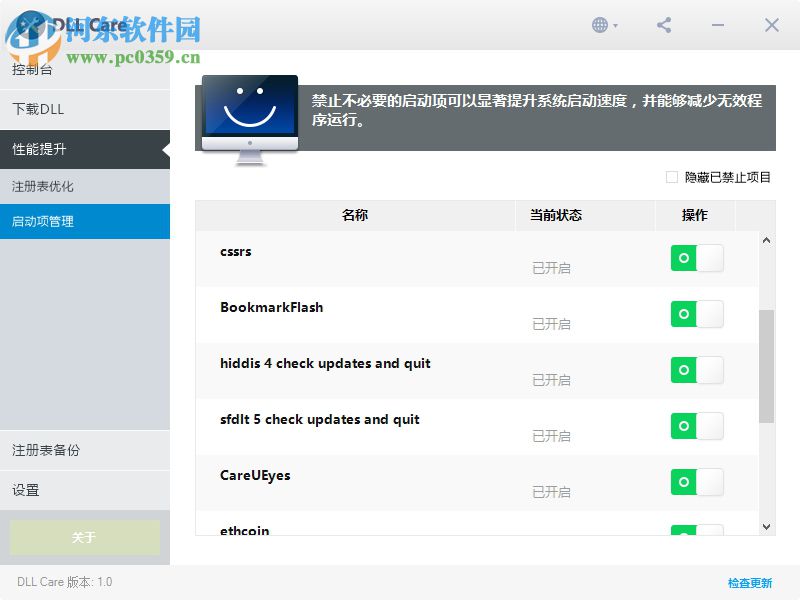Turn off the BookmarkFlash startup item
Image resolution: width=800 pixels, height=600 pixels.
pyautogui.click(x=697, y=314)
